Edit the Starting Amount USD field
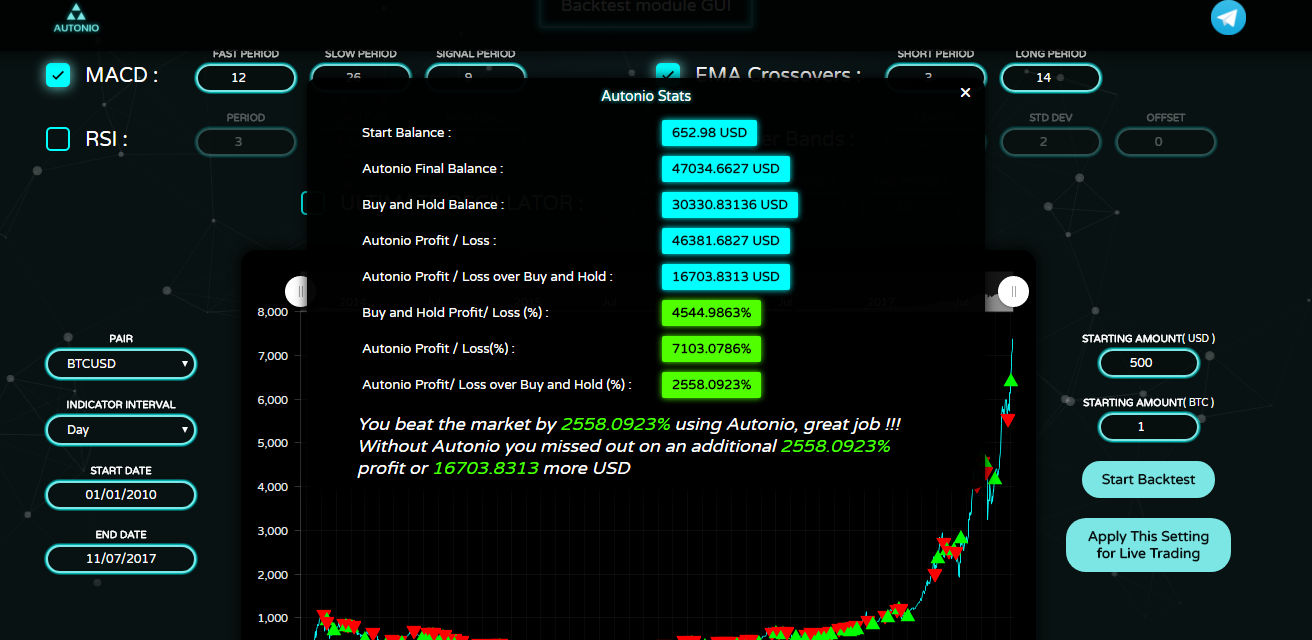 (x=1148, y=363)
